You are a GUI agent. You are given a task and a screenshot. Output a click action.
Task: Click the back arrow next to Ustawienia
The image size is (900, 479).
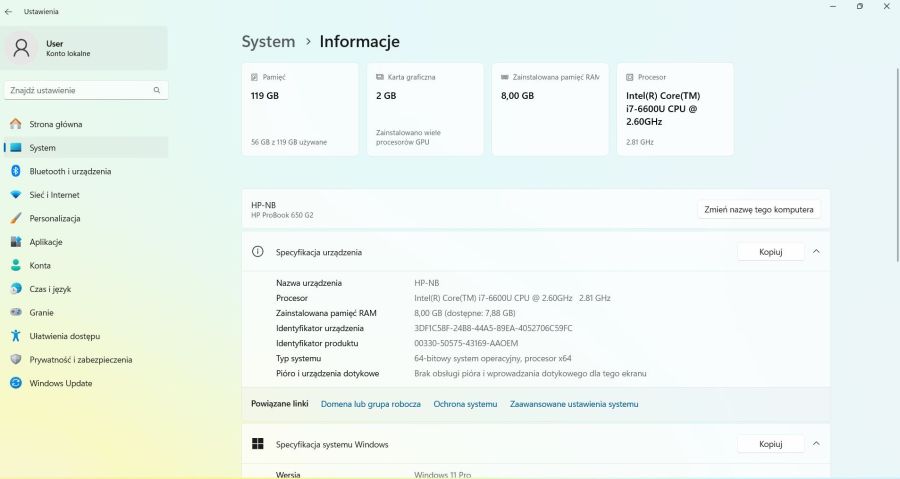point(8,11)
